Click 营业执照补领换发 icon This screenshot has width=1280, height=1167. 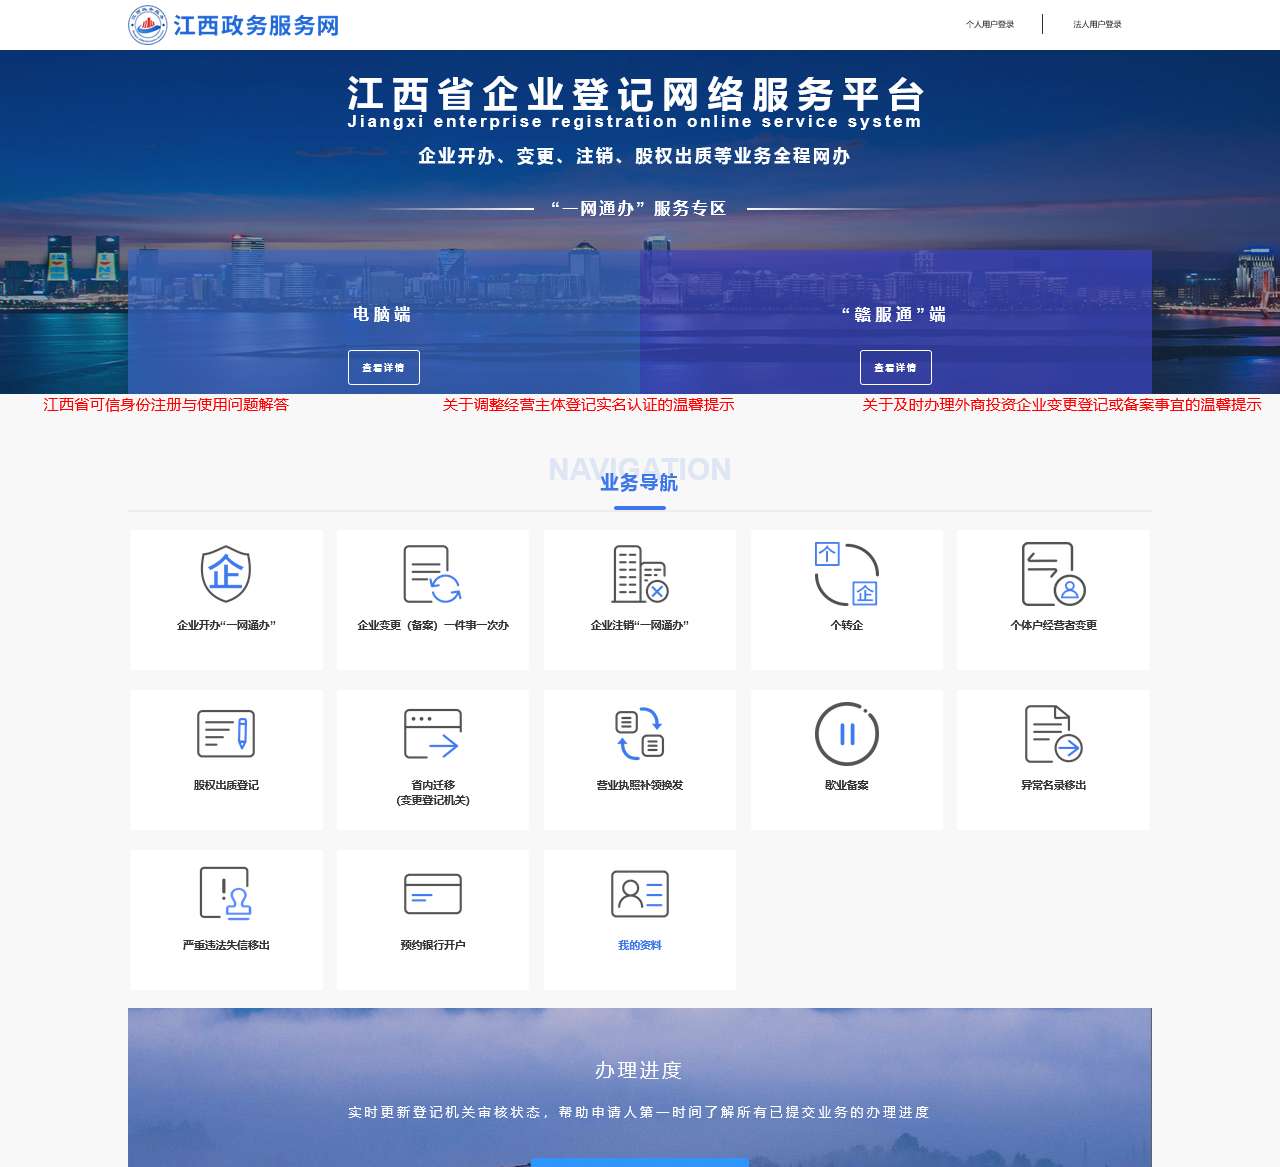[x=639, y=758]
